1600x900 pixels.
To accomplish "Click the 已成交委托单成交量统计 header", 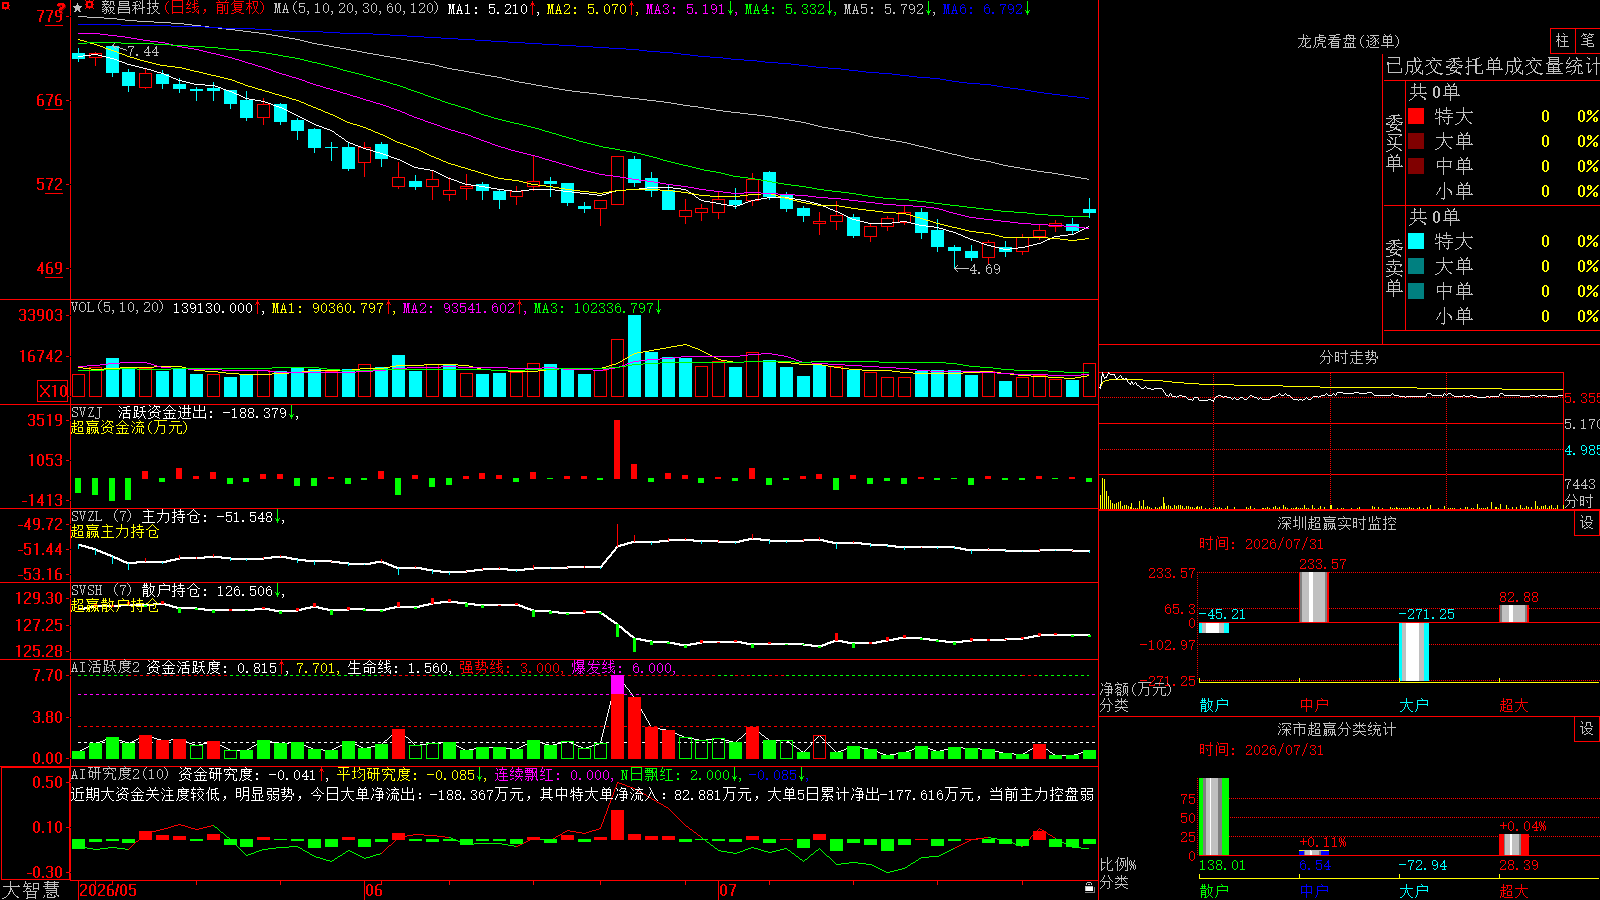I will [x=1492, y=66].
